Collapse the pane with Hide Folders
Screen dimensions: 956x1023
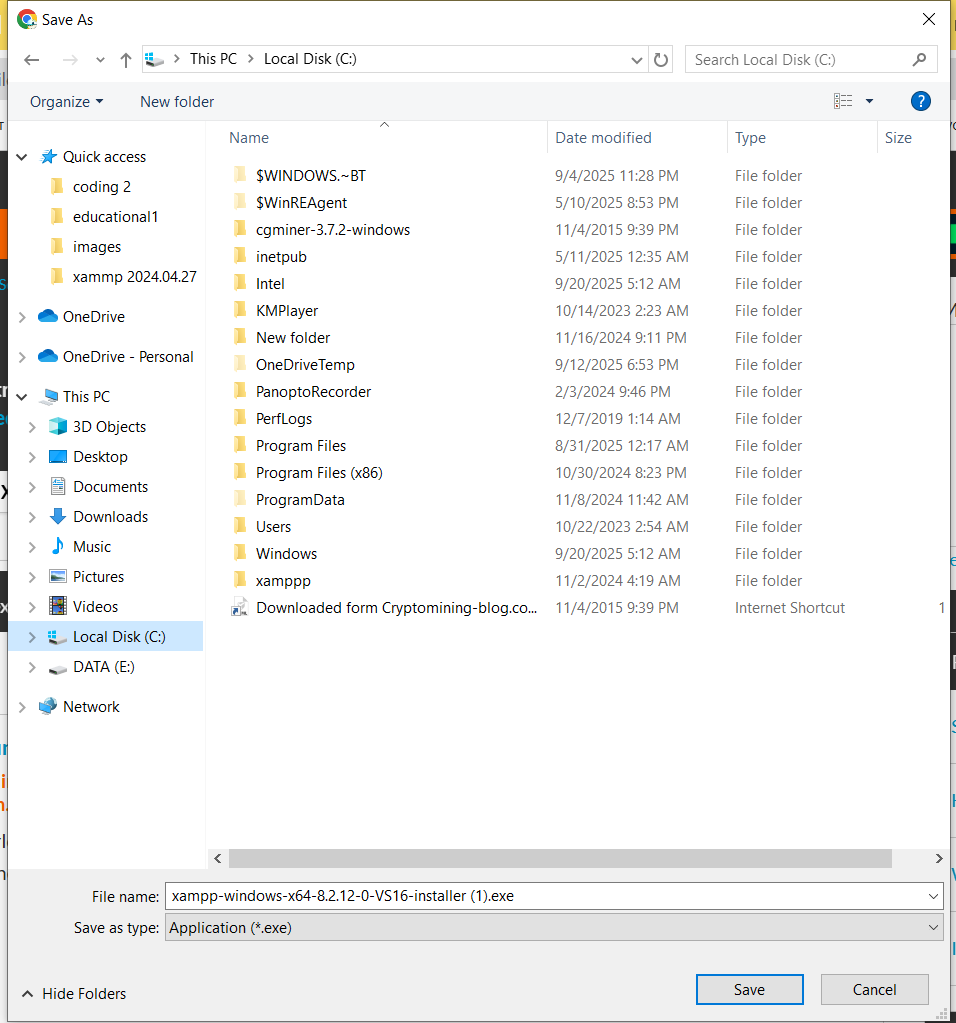pos(75,994)
